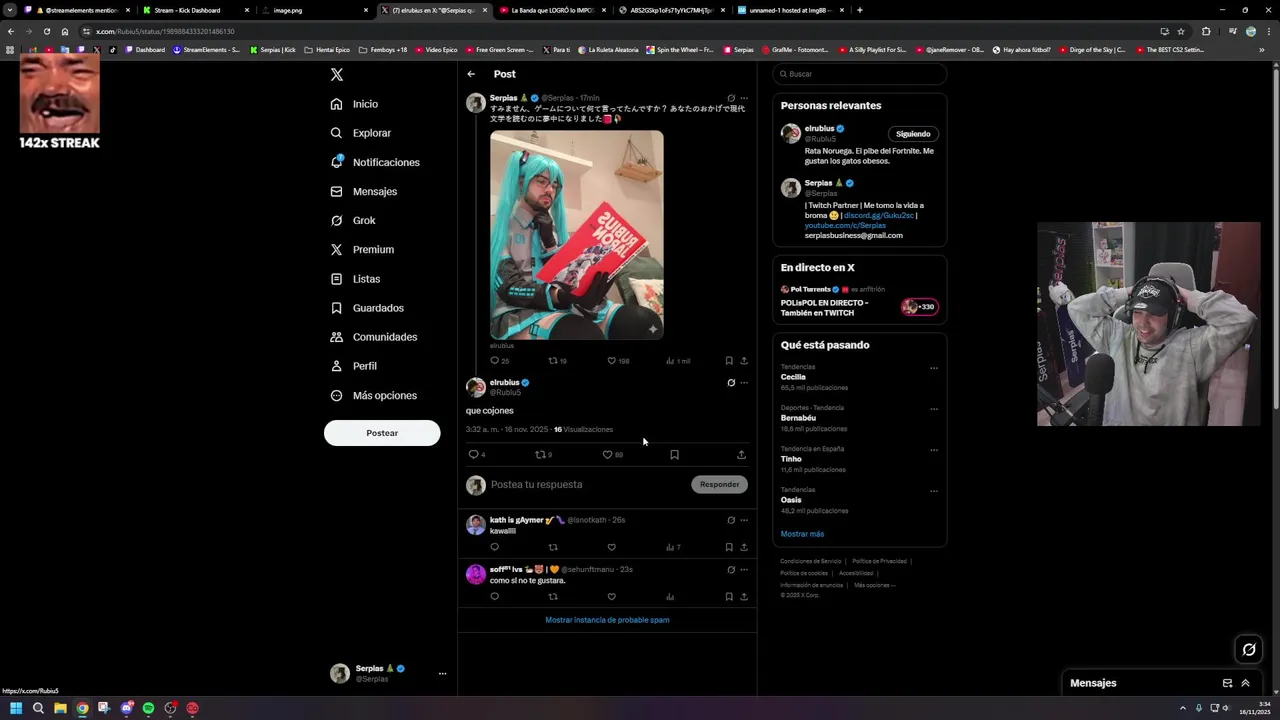1280x720 pixels.
Task: Bookmark the elrubius 'que cojones' post
Action: tap(674, 455)
